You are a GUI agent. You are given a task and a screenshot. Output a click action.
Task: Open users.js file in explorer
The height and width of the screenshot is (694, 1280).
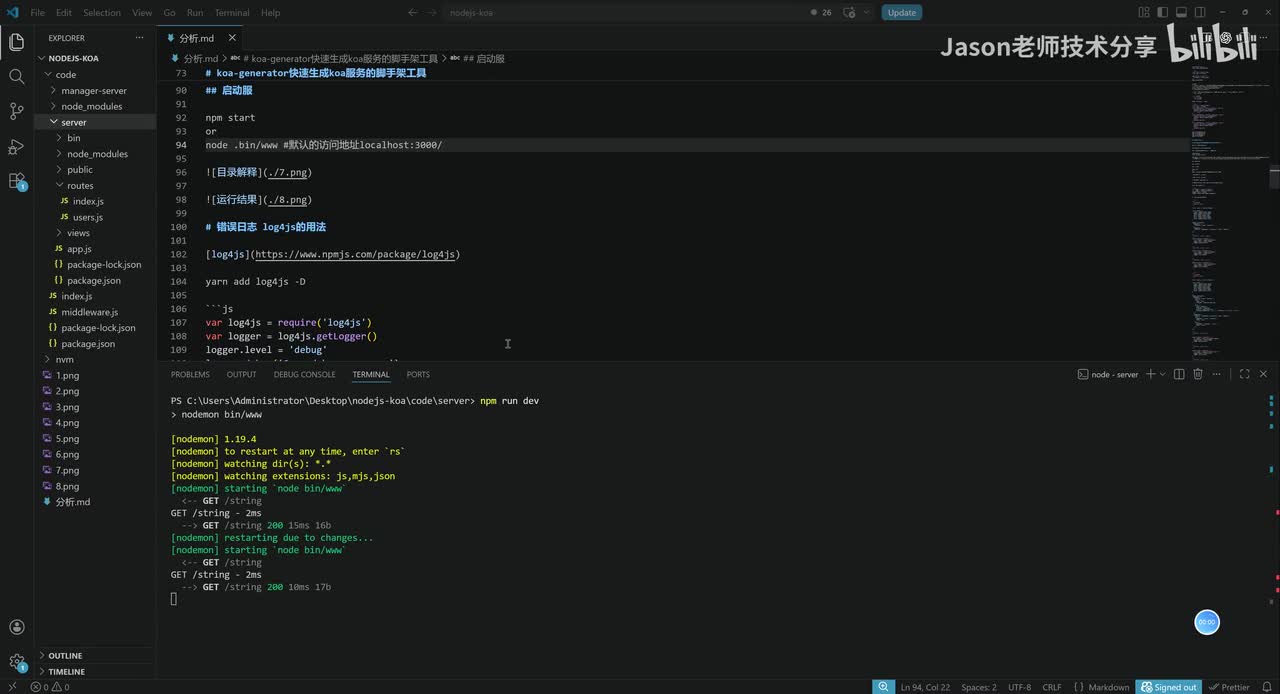click(x=88, y=217)
